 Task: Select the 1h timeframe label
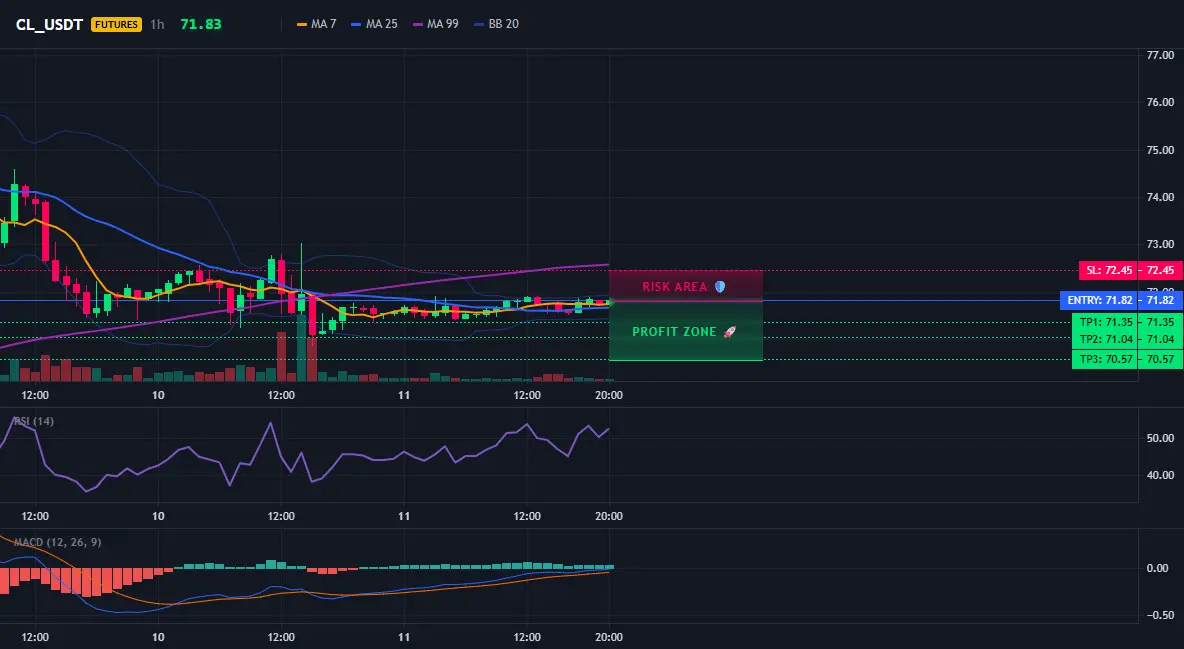click(157, 24)
